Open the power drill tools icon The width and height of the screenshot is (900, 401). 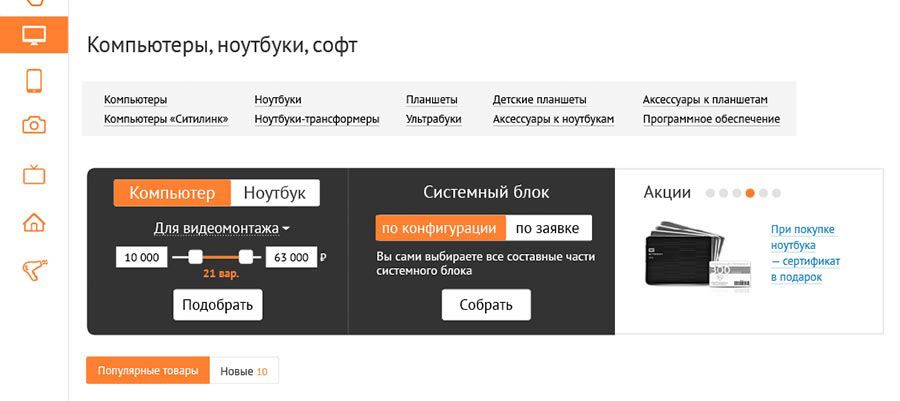(34, 269)
